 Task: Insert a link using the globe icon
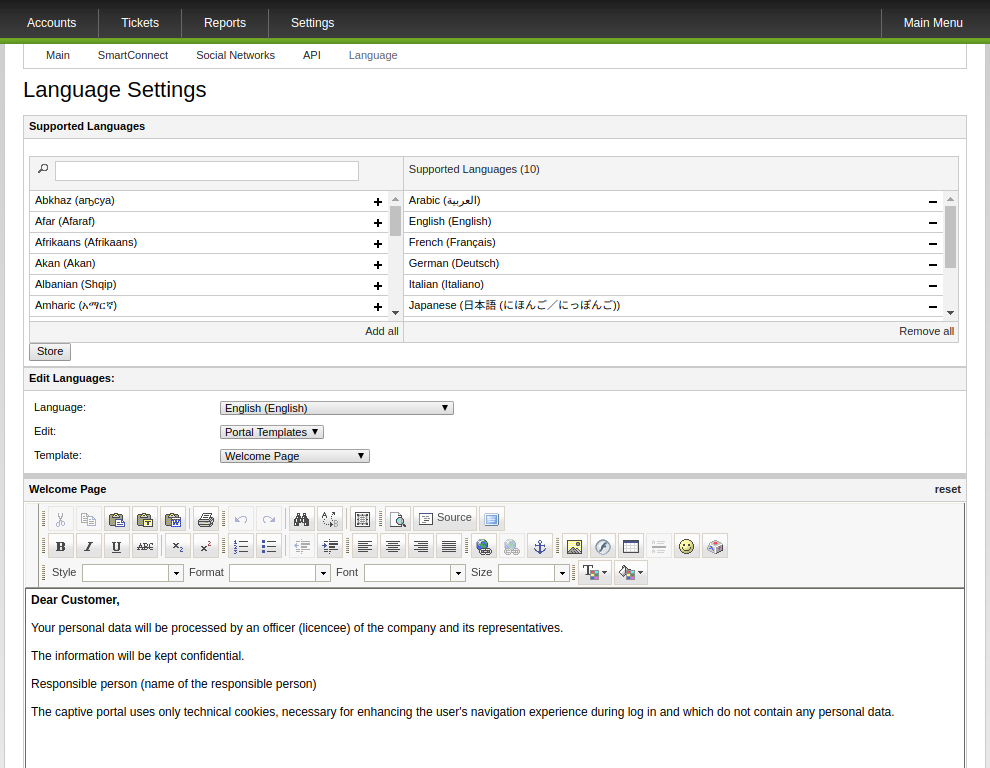click(484, 547)
